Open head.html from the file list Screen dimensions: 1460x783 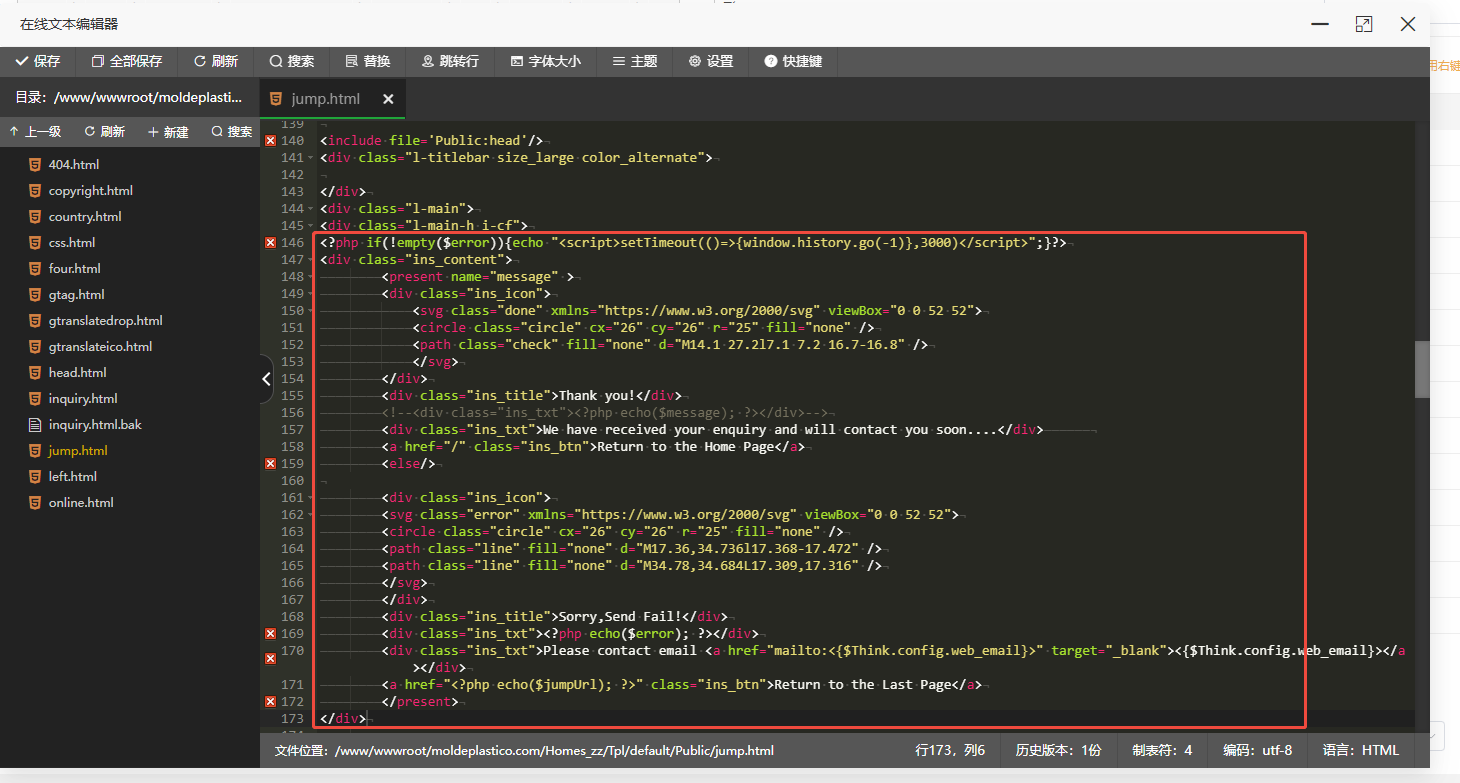[77, 373]
